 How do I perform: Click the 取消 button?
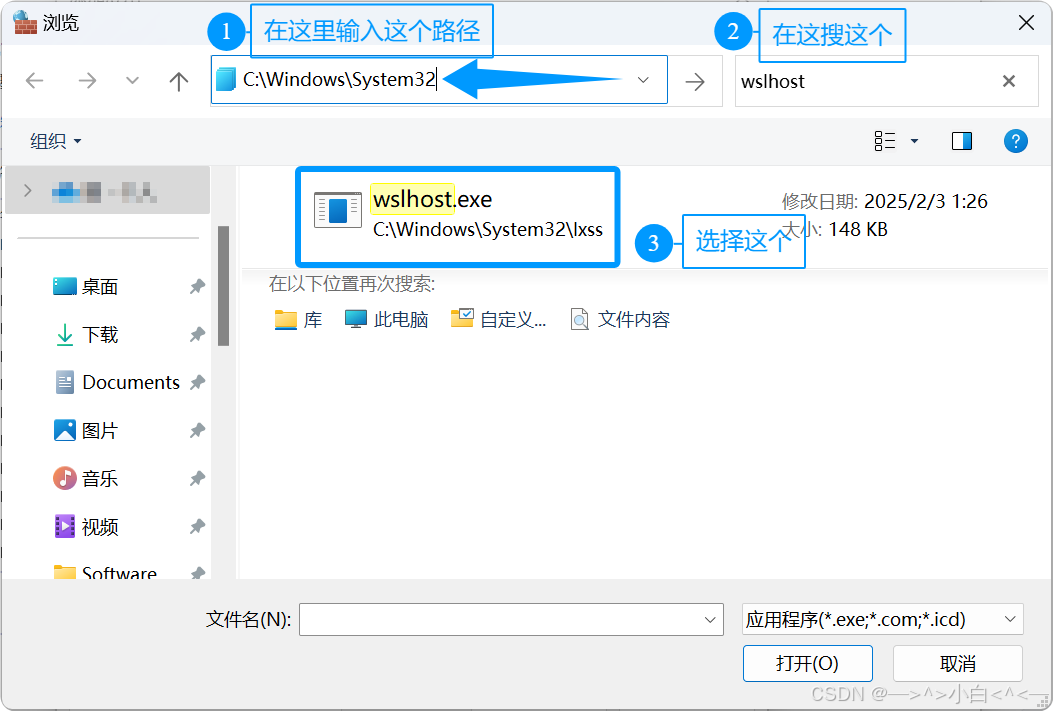958,663
